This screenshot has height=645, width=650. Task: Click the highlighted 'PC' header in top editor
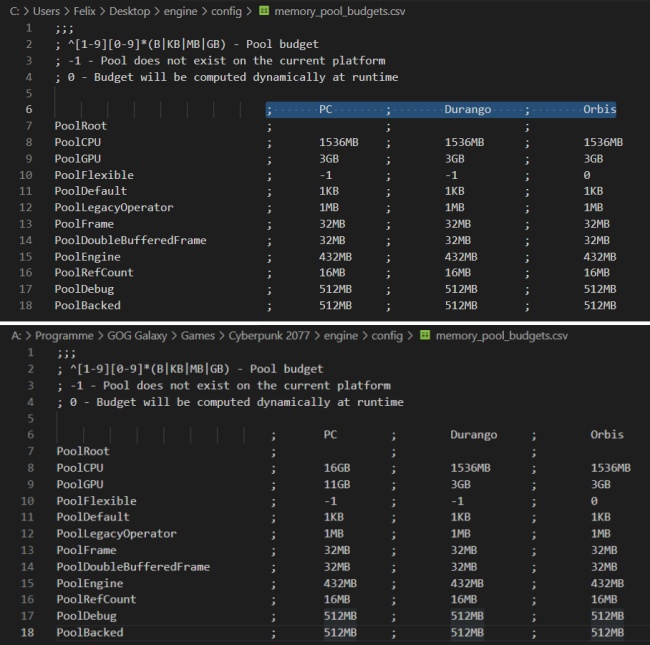coord(325,109)
